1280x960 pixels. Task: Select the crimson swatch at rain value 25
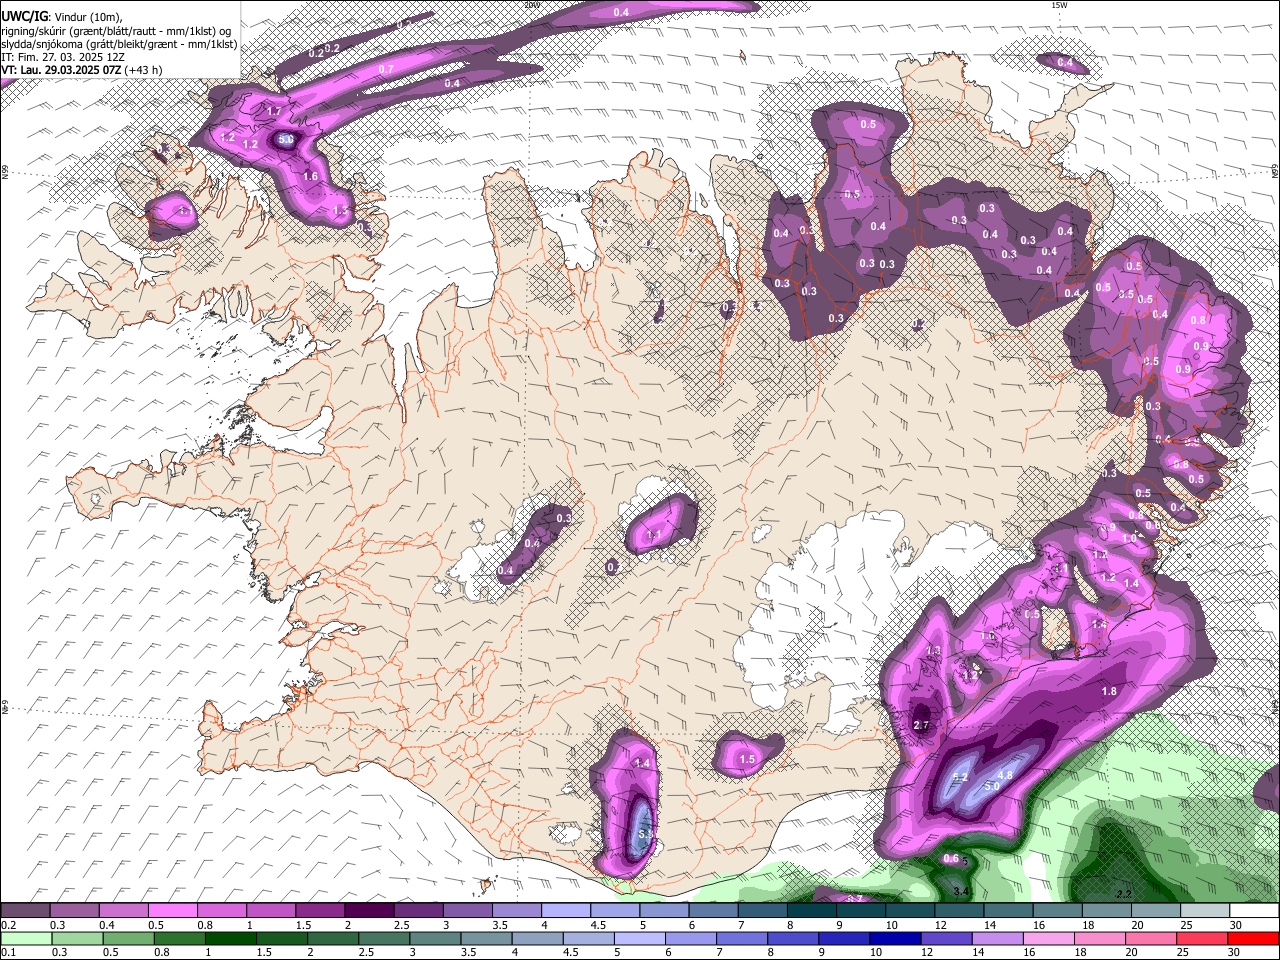[x=1200, y=938]
